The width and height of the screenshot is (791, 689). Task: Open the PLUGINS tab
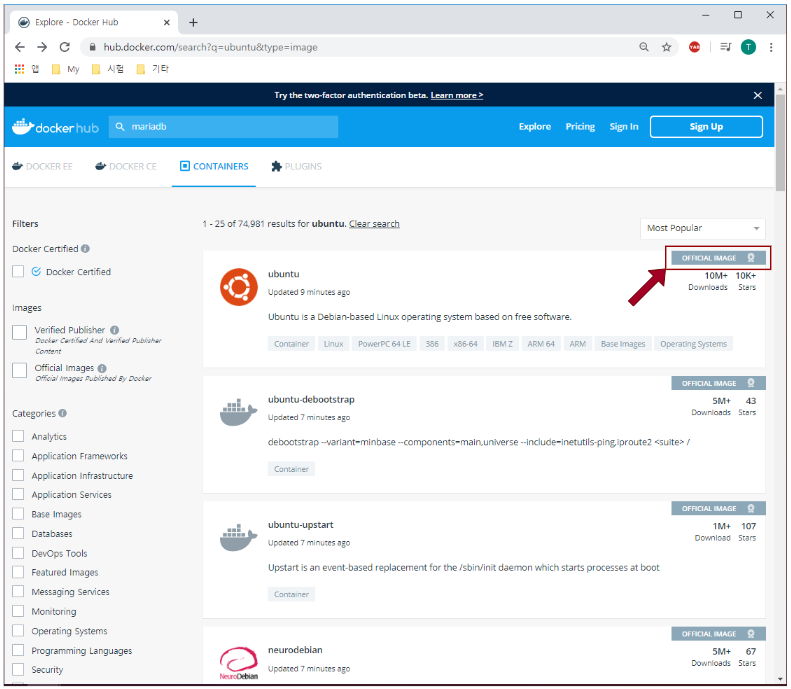click(x=297, y=166)
